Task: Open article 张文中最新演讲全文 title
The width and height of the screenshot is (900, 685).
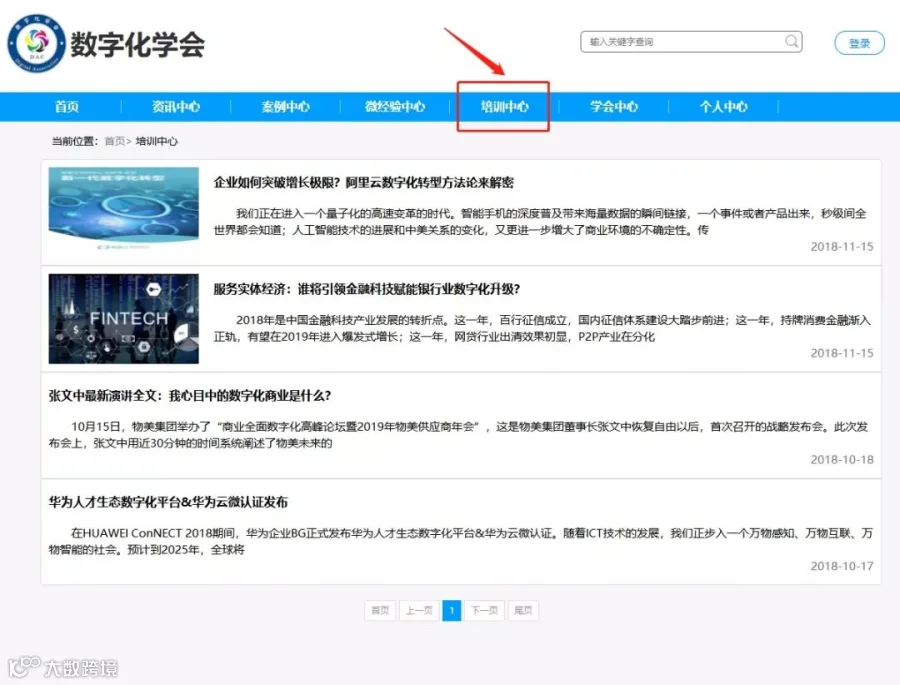Action: [190, 396]
